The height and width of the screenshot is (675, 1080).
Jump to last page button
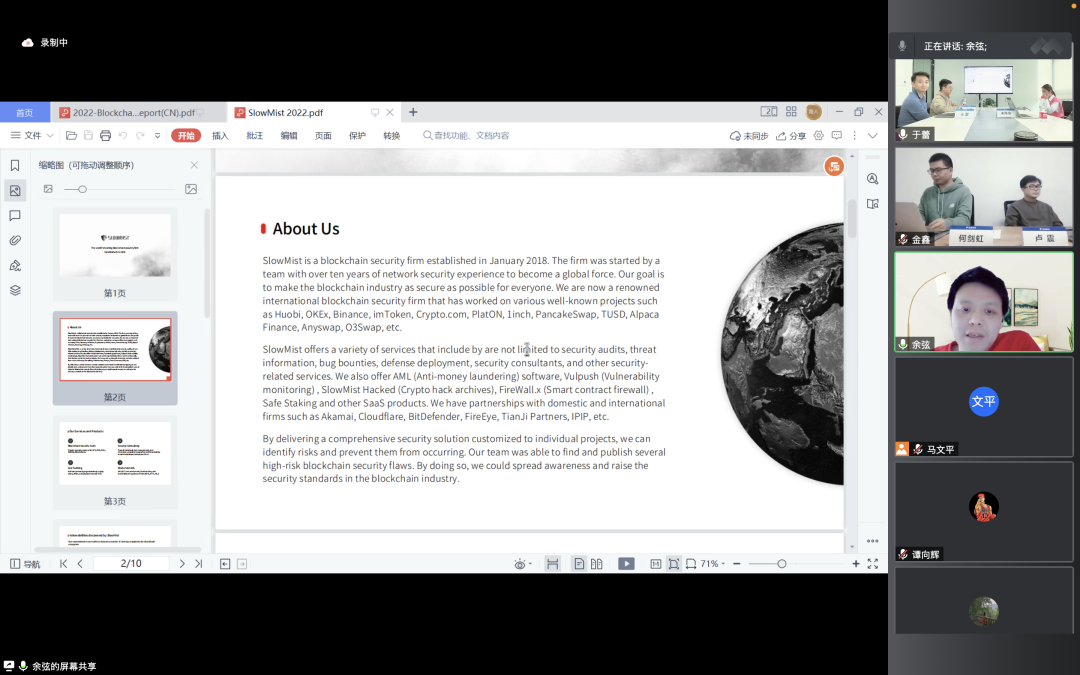(x=198, y=563)
